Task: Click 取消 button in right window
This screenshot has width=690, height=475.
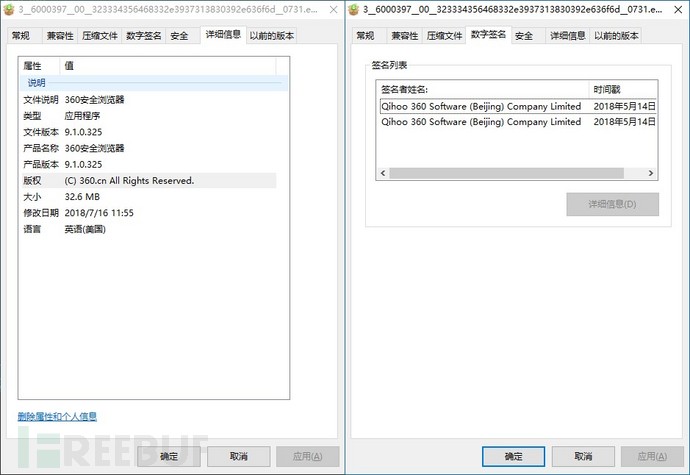Action: 583,457
